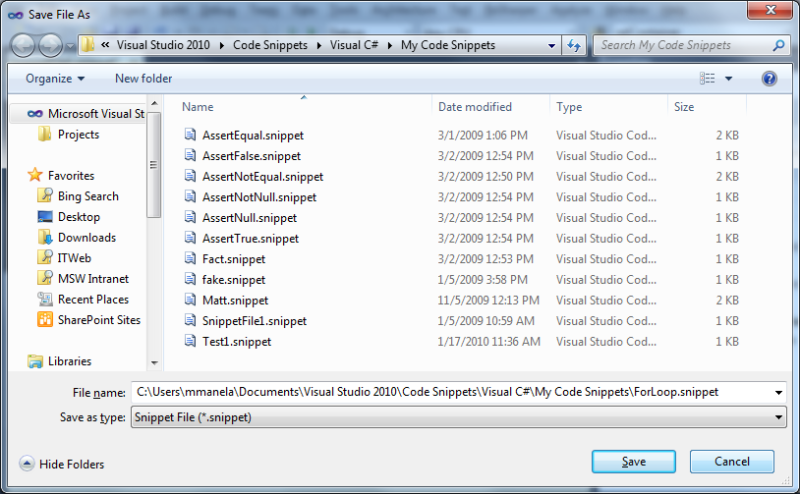Viewport: 800px width, 494px height.
Task: Open Desktop in Favorites
Action: coord(79,217)
